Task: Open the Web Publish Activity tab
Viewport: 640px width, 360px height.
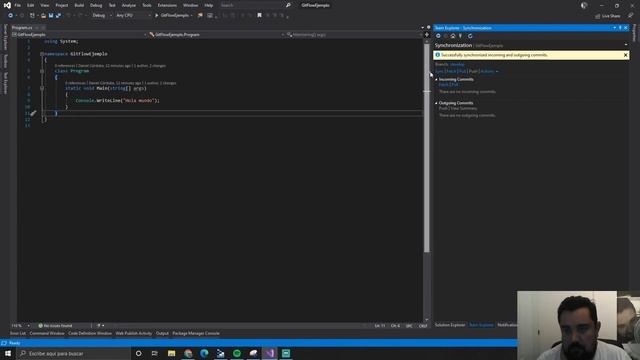Action: point(133,333)
